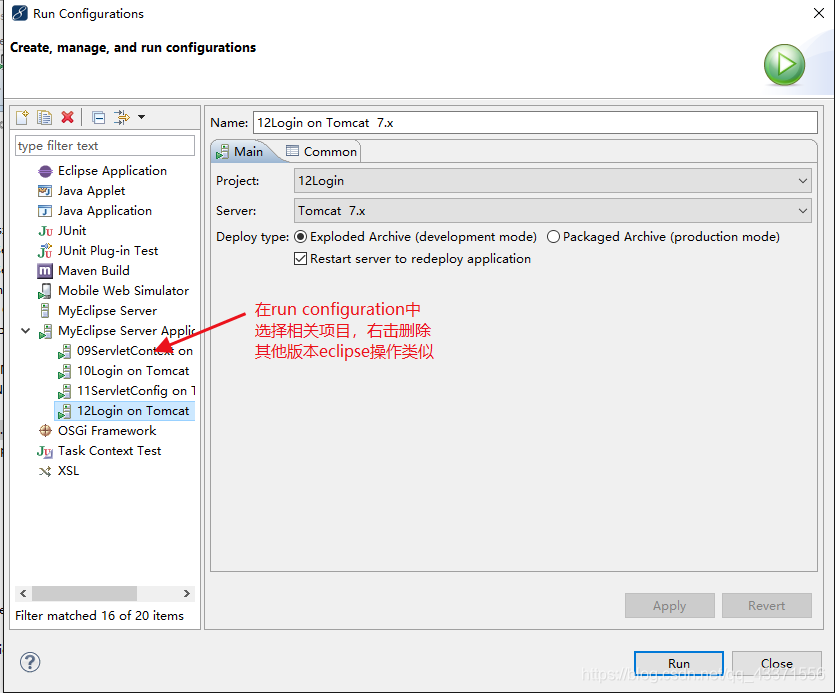Close the Run Configurations dialog window
835x693 pixels.
[x=819, y=13]
